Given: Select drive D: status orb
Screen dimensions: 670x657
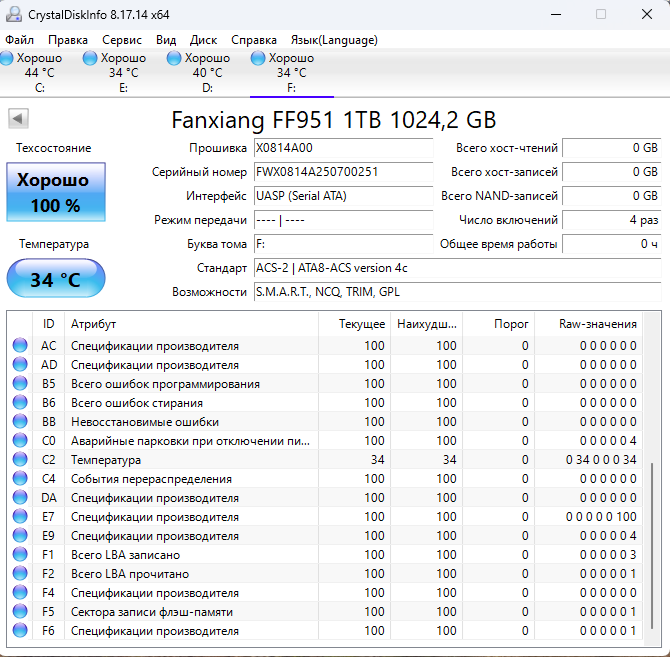Looking at the screenshot, I should [175, 58].
